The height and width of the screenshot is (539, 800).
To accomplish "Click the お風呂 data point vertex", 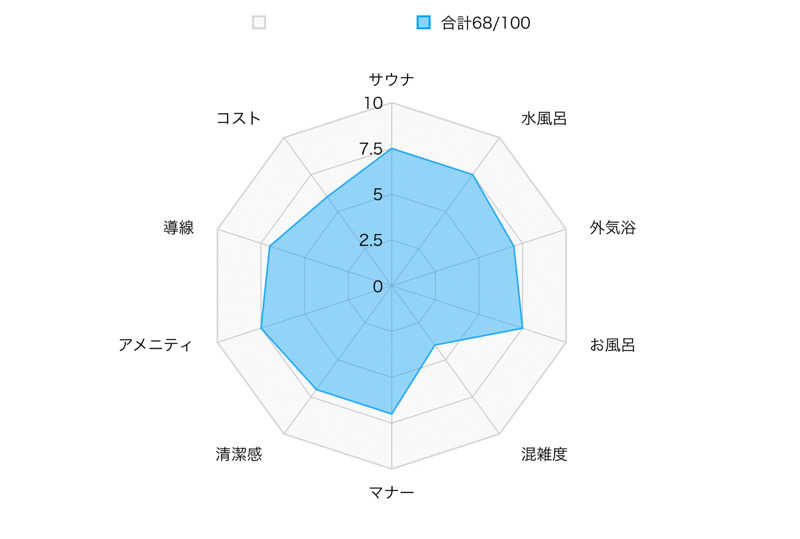I will point(522,328).
